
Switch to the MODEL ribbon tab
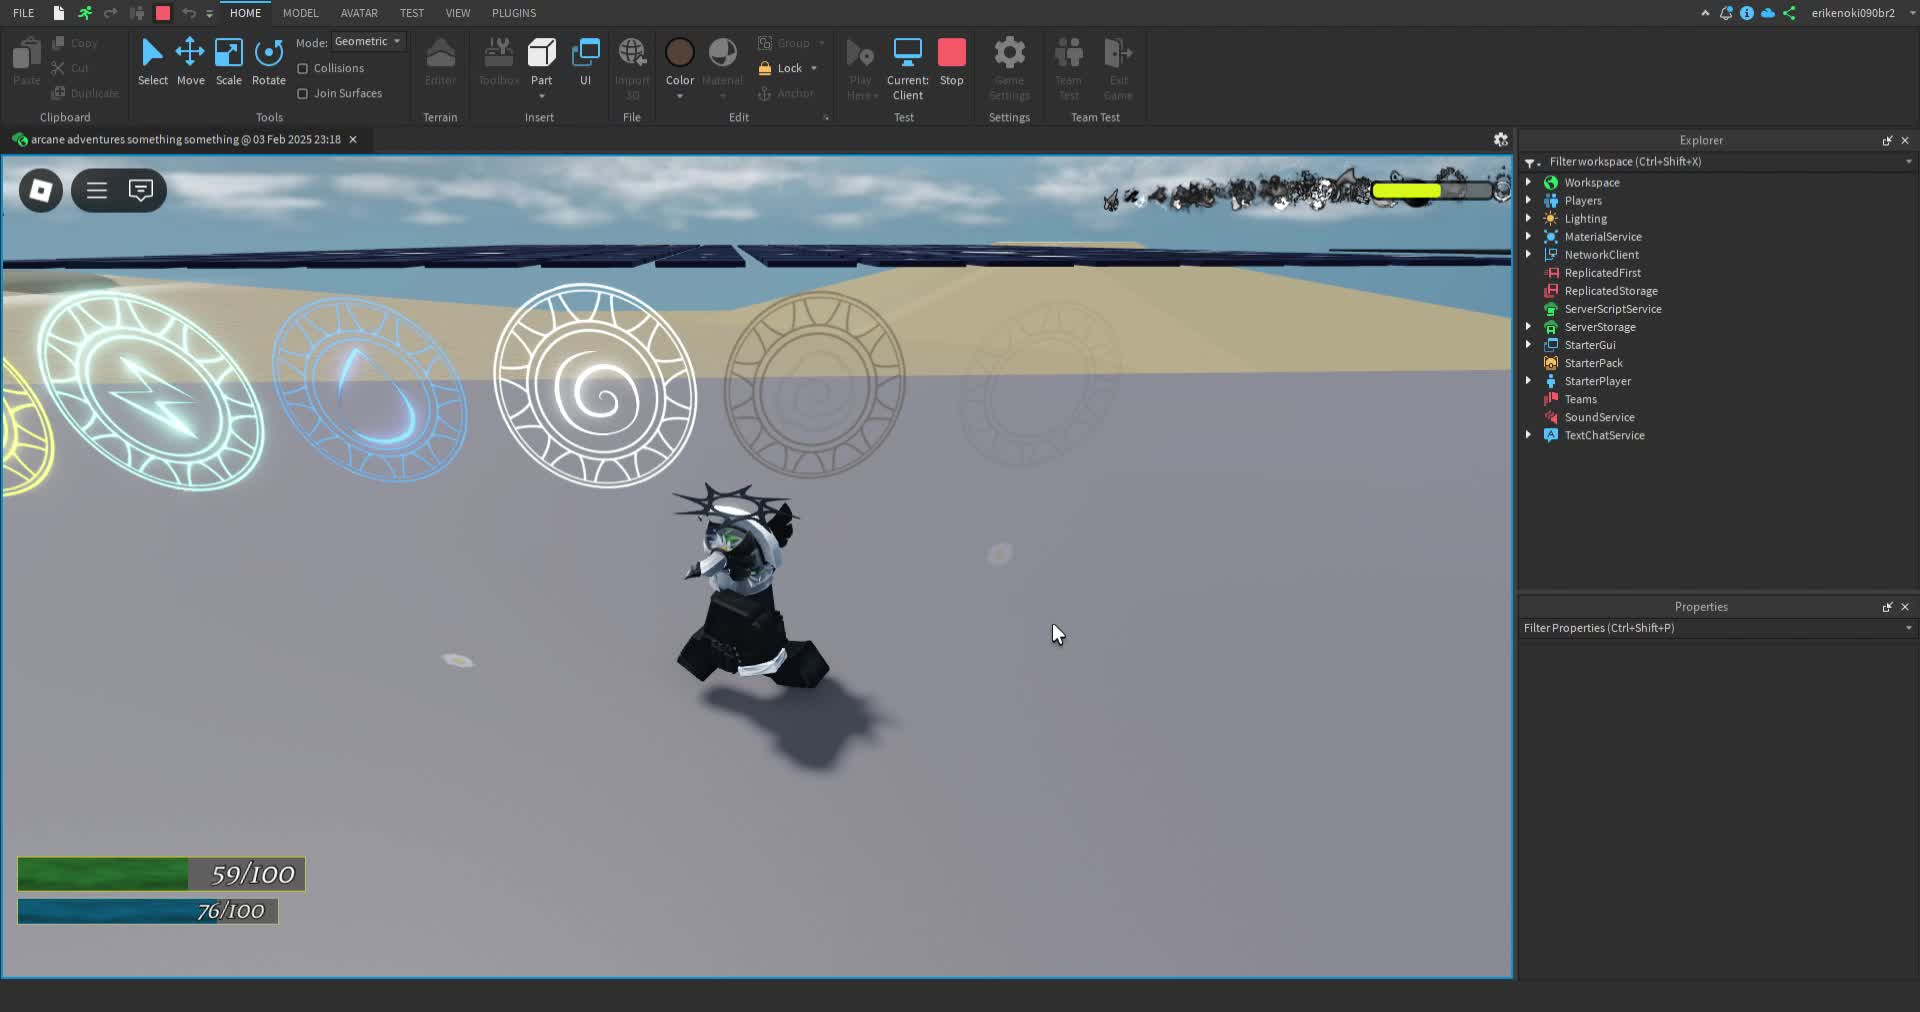click(x=300, y=13)
